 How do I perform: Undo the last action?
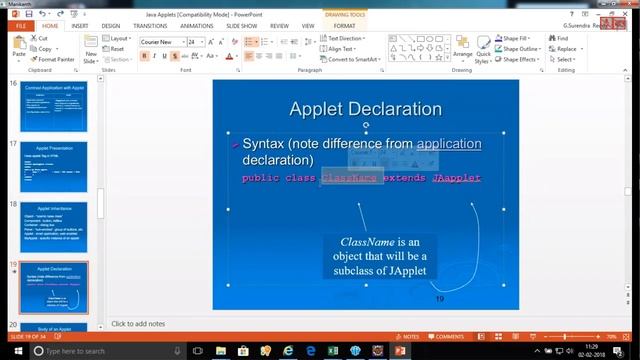click(x=42, y=14)
